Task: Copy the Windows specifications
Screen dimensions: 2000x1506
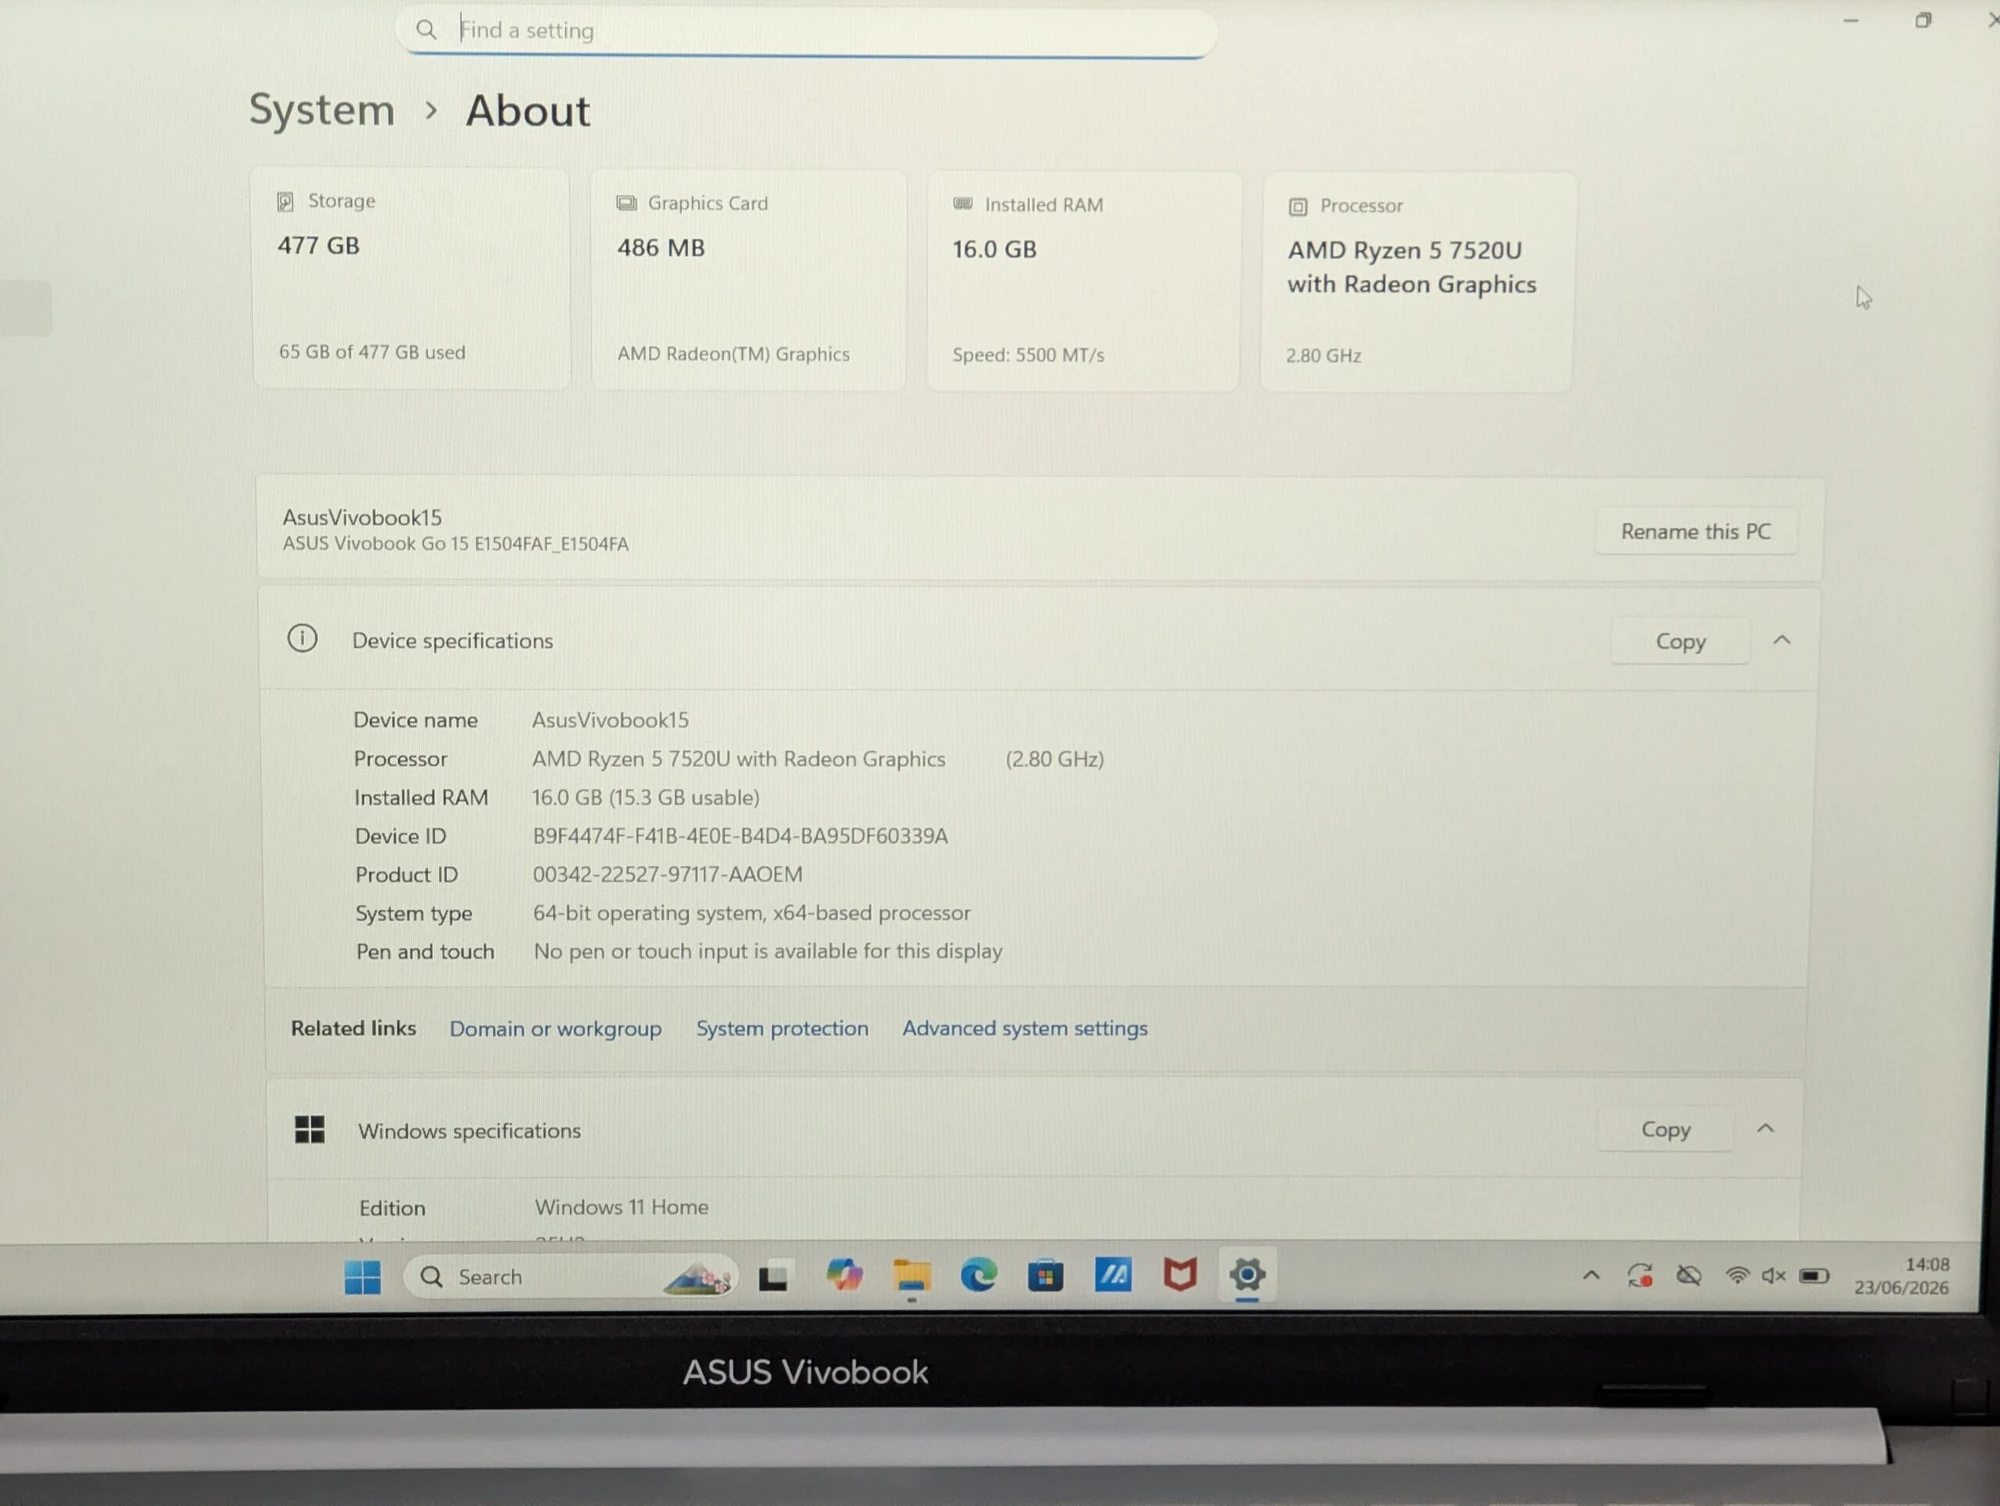Action: (x=1665, y=1129)
